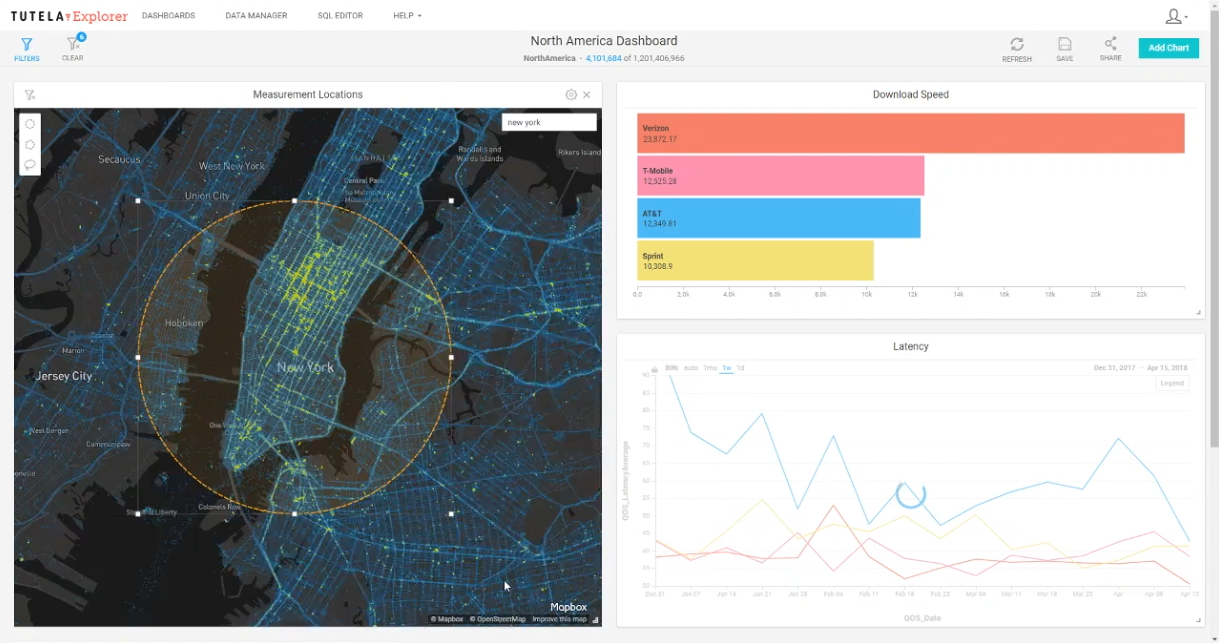Clear the Measurement Locations chart filter
The image size is (1219, 643).
30,95
